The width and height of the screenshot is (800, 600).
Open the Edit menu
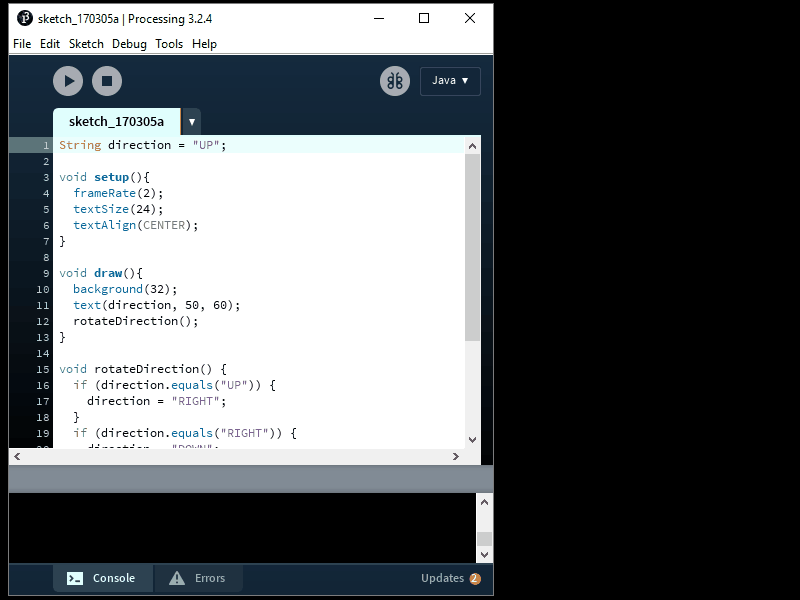[50, 44]
